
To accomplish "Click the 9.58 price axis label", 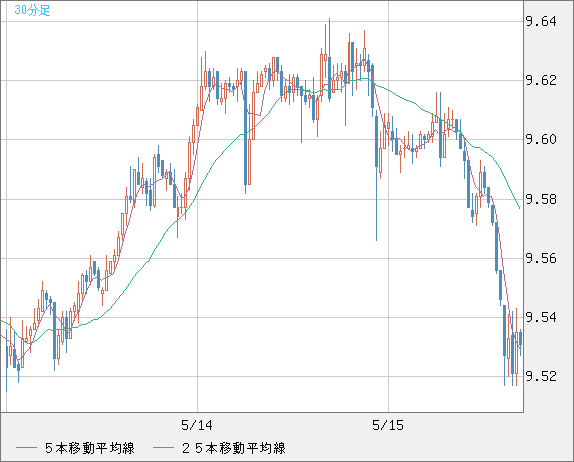I will coord(541,200).
